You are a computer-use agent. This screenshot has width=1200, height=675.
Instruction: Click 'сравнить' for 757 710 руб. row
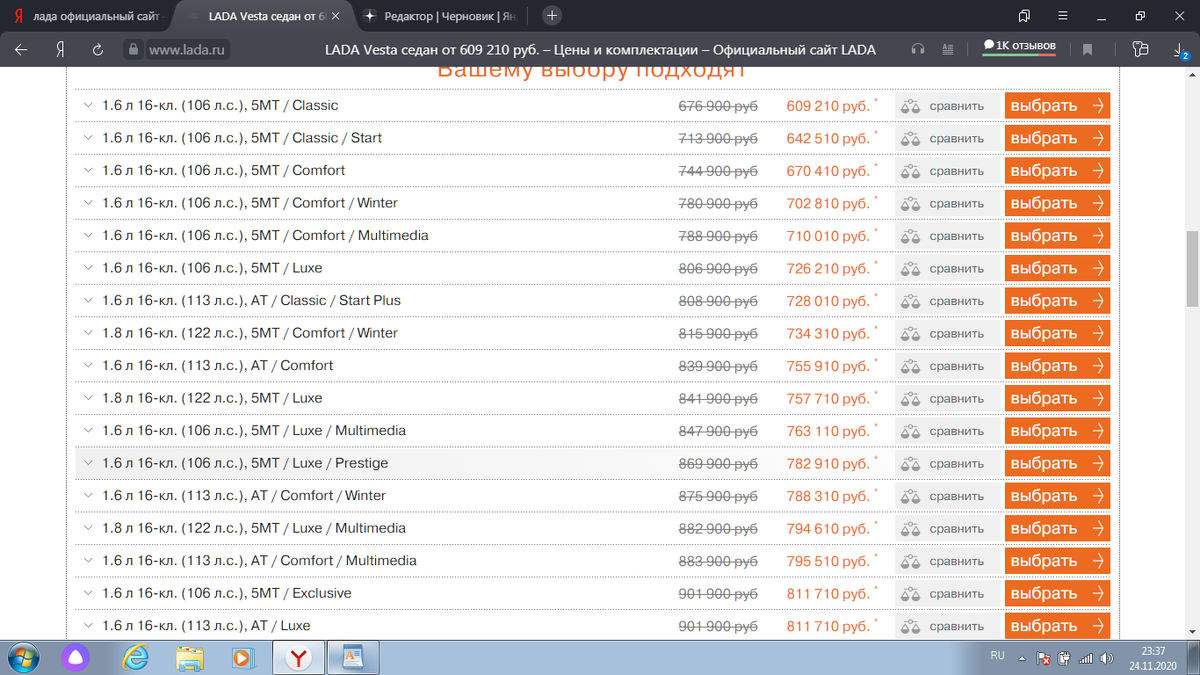point(956,398)
